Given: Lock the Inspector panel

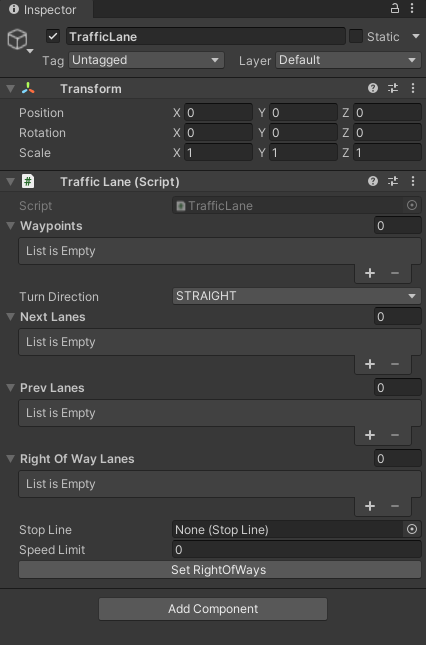Looking at the screenshot, I should pyautogui.click(x=395, y=8).
